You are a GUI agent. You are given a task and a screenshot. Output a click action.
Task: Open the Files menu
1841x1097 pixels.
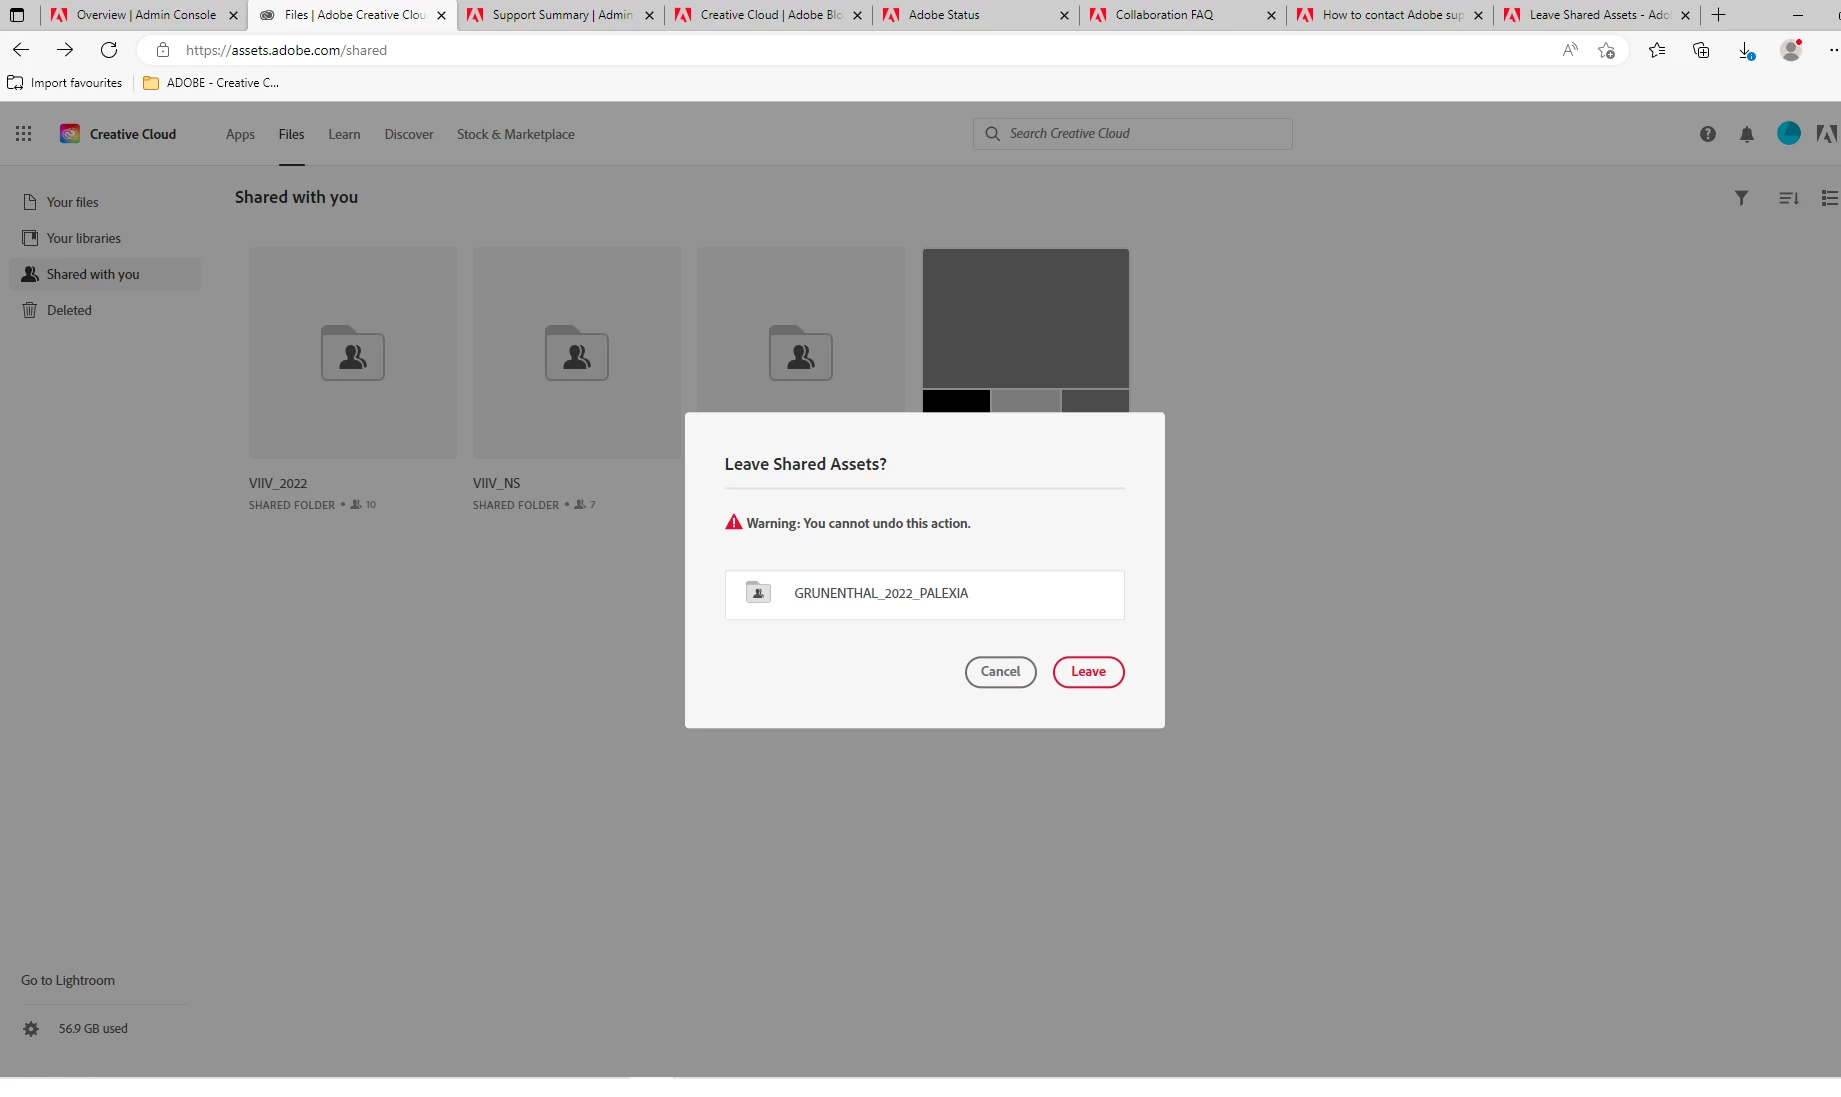coord(291,134)
